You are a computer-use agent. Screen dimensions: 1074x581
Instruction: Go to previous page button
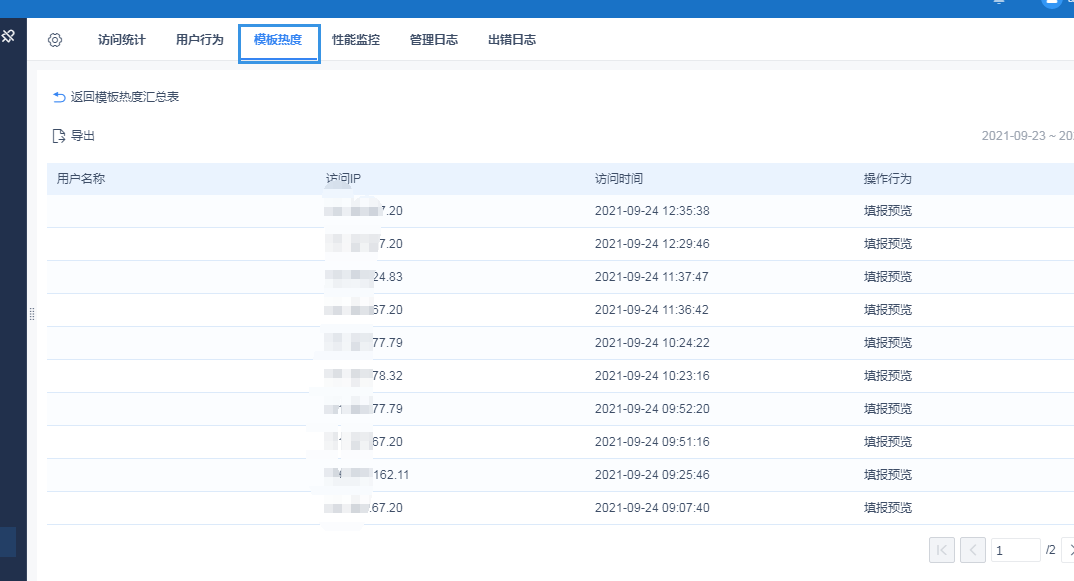point(973,550)
